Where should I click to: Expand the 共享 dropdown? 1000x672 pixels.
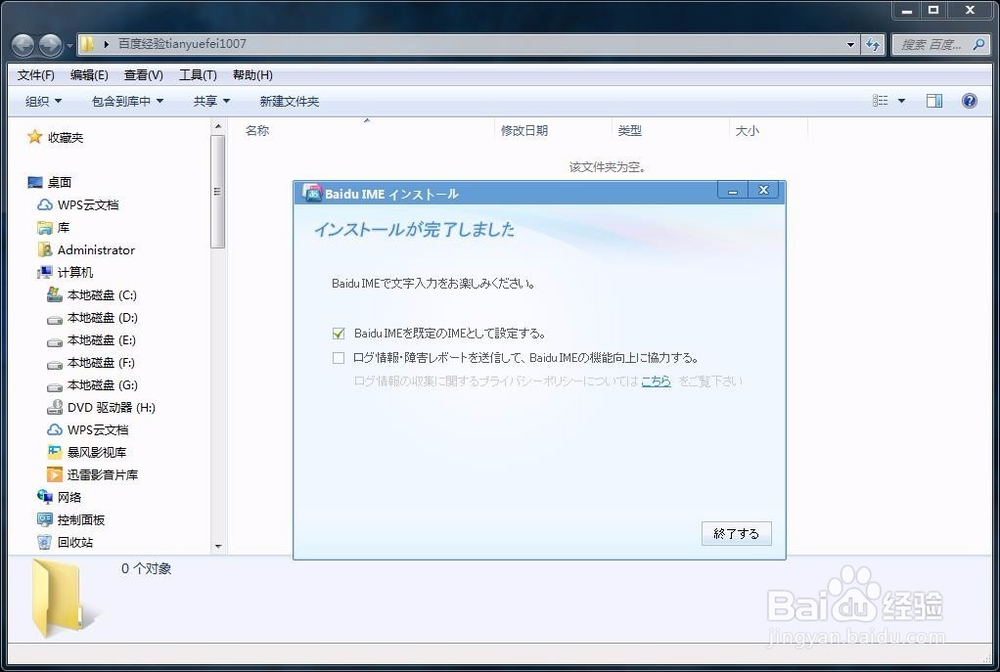click(x=212, y=101)
